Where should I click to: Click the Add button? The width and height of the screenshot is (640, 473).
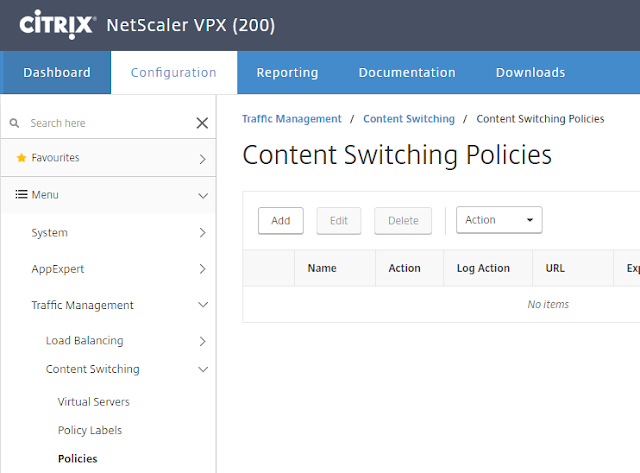pyautogui.click(x=280, y=220)
